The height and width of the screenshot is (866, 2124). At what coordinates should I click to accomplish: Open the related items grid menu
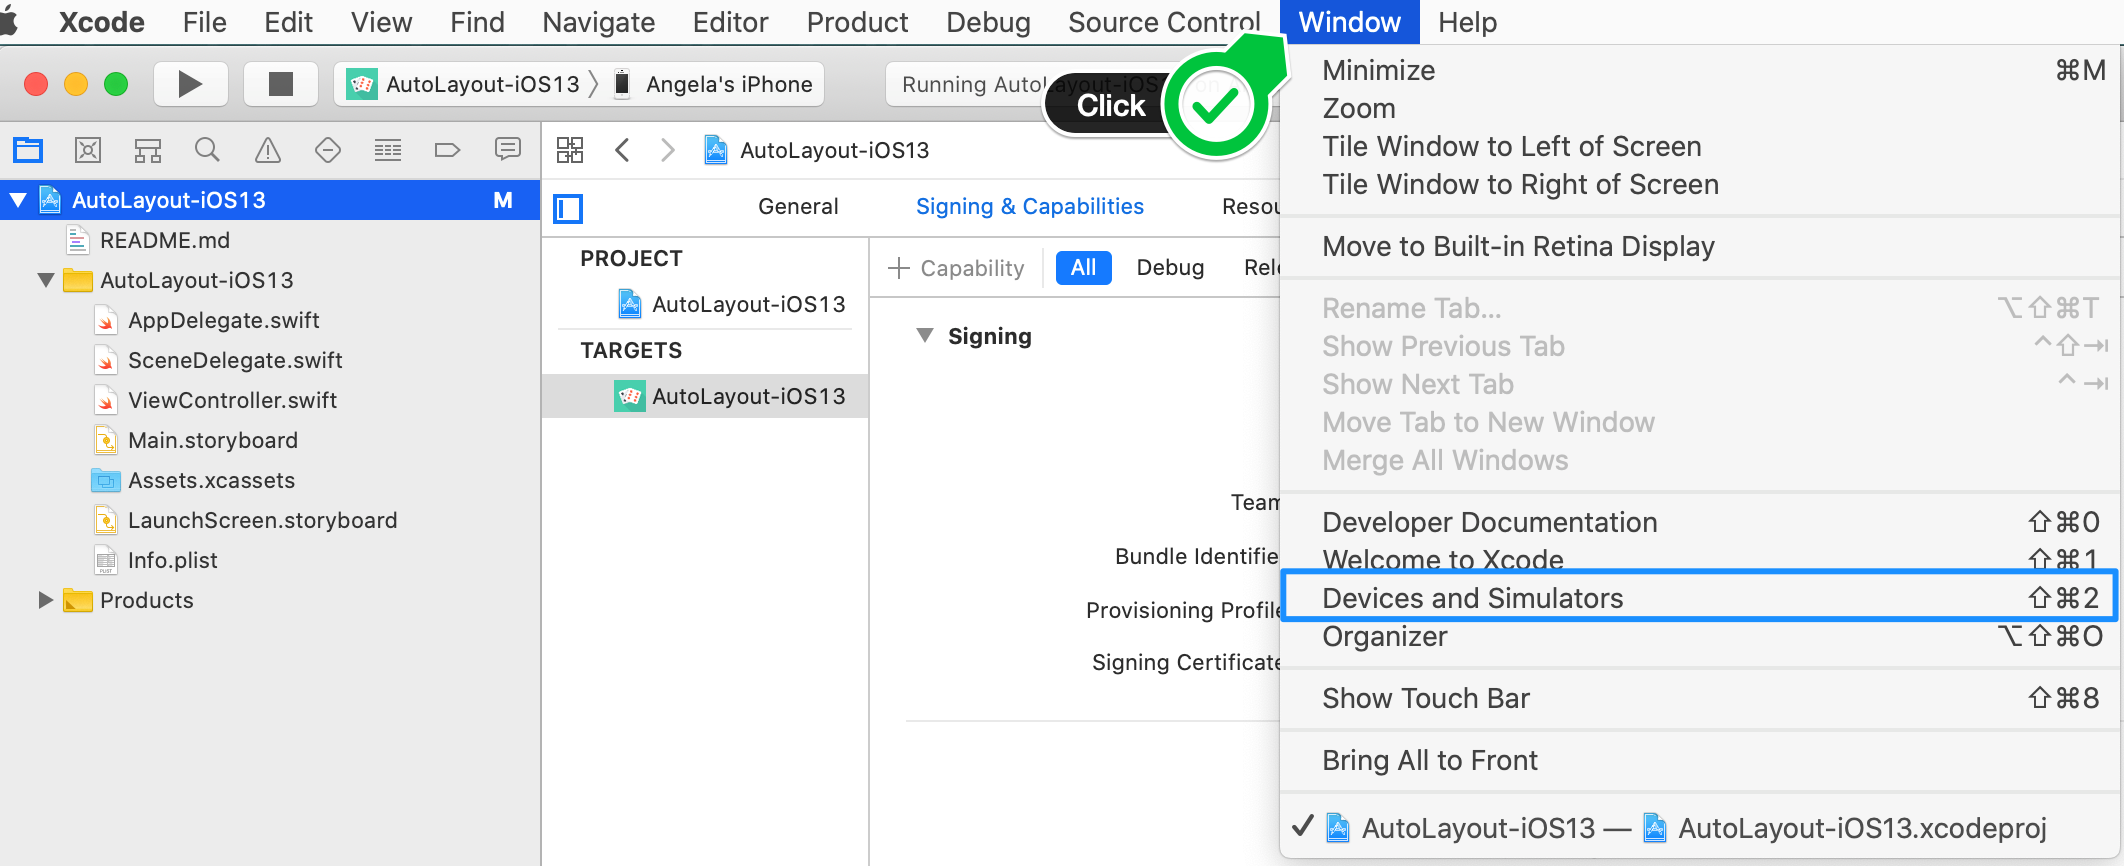click(x=570, y=150)
